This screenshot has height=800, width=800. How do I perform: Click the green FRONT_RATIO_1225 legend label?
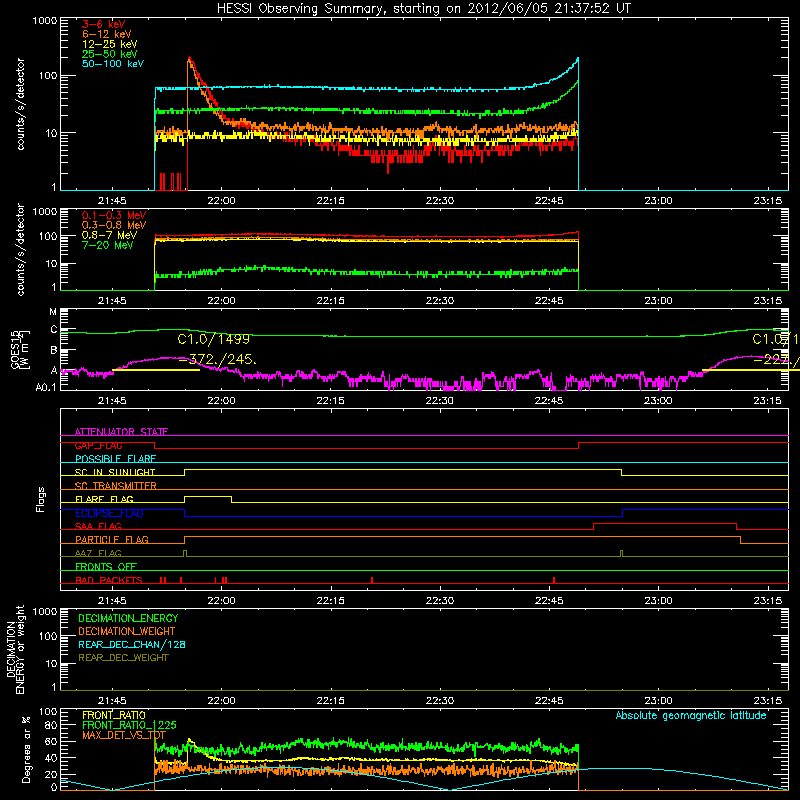(129, 725)
